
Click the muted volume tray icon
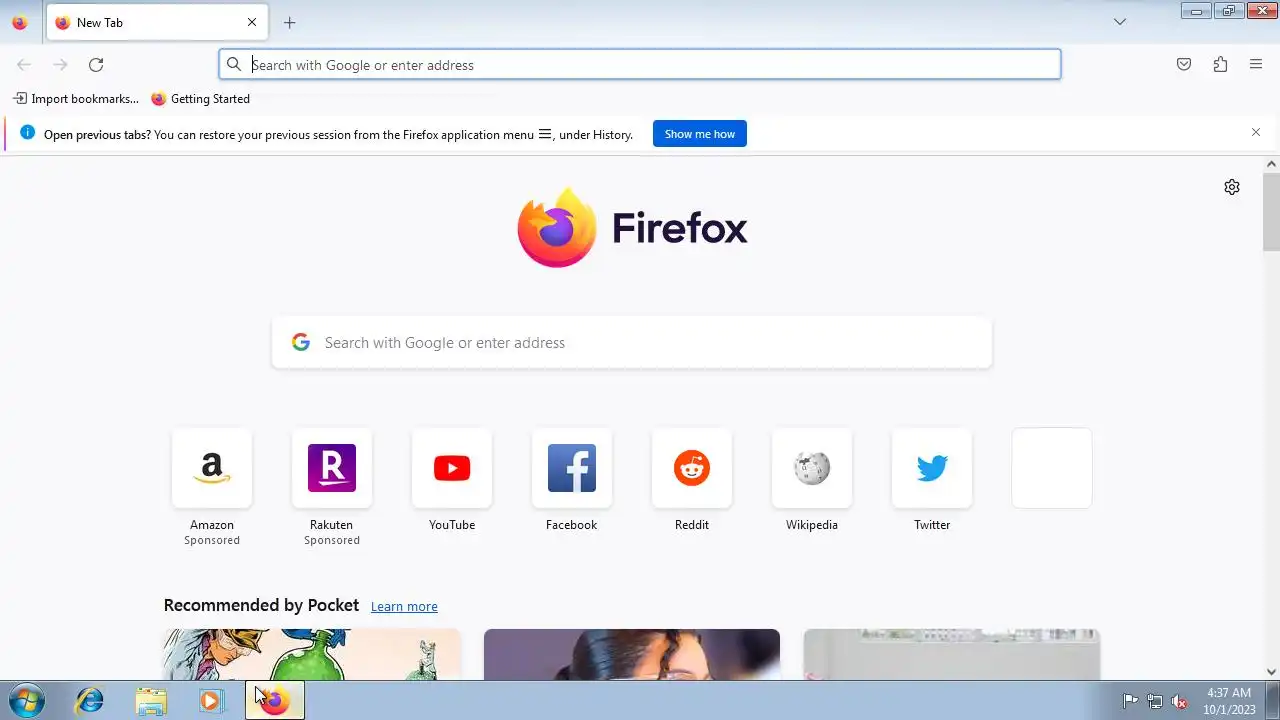click(1180, 701)
